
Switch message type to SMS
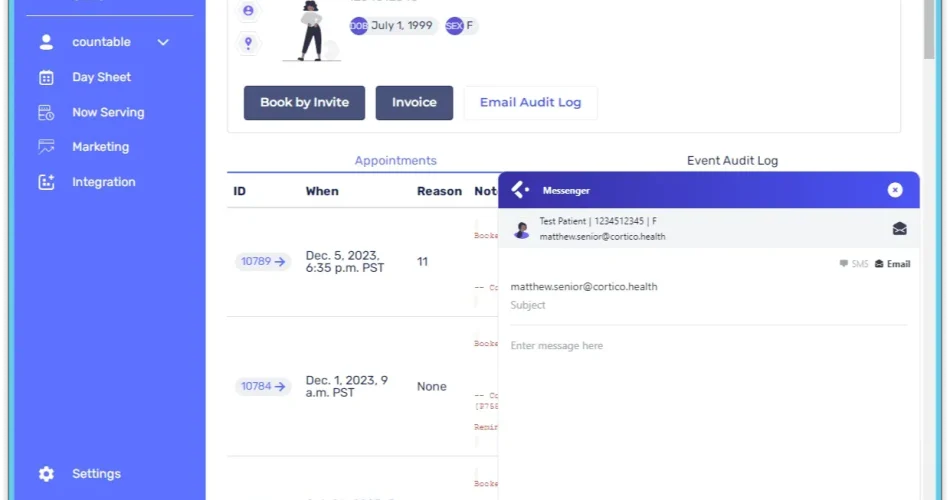coord(853,264)
